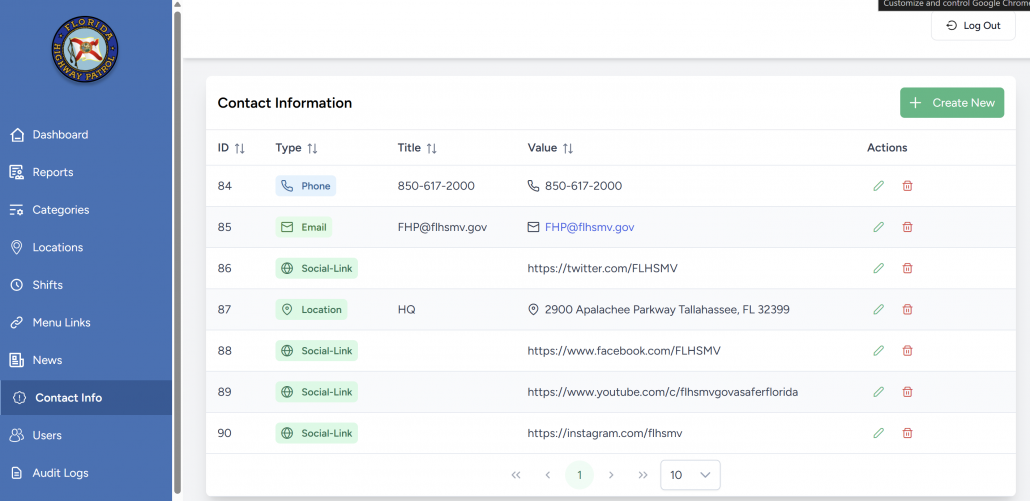Click the Florida Highway Patrol logo
Screen dimensions: 1030x501
(x=85, y=50)
